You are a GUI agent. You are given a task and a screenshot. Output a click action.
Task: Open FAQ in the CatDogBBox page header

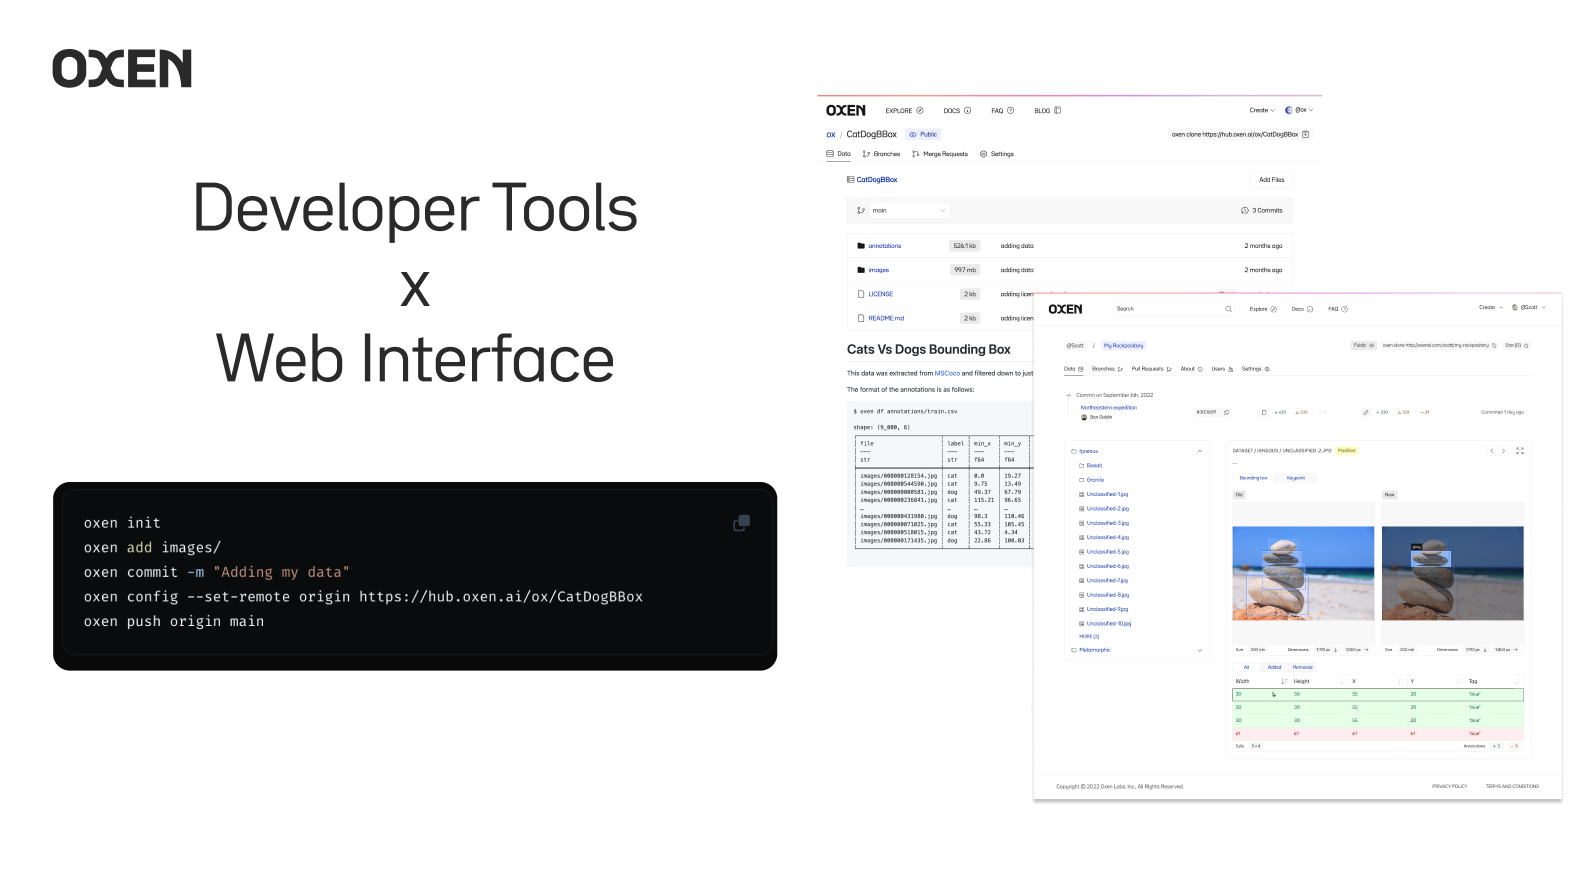pos(1002,111)
